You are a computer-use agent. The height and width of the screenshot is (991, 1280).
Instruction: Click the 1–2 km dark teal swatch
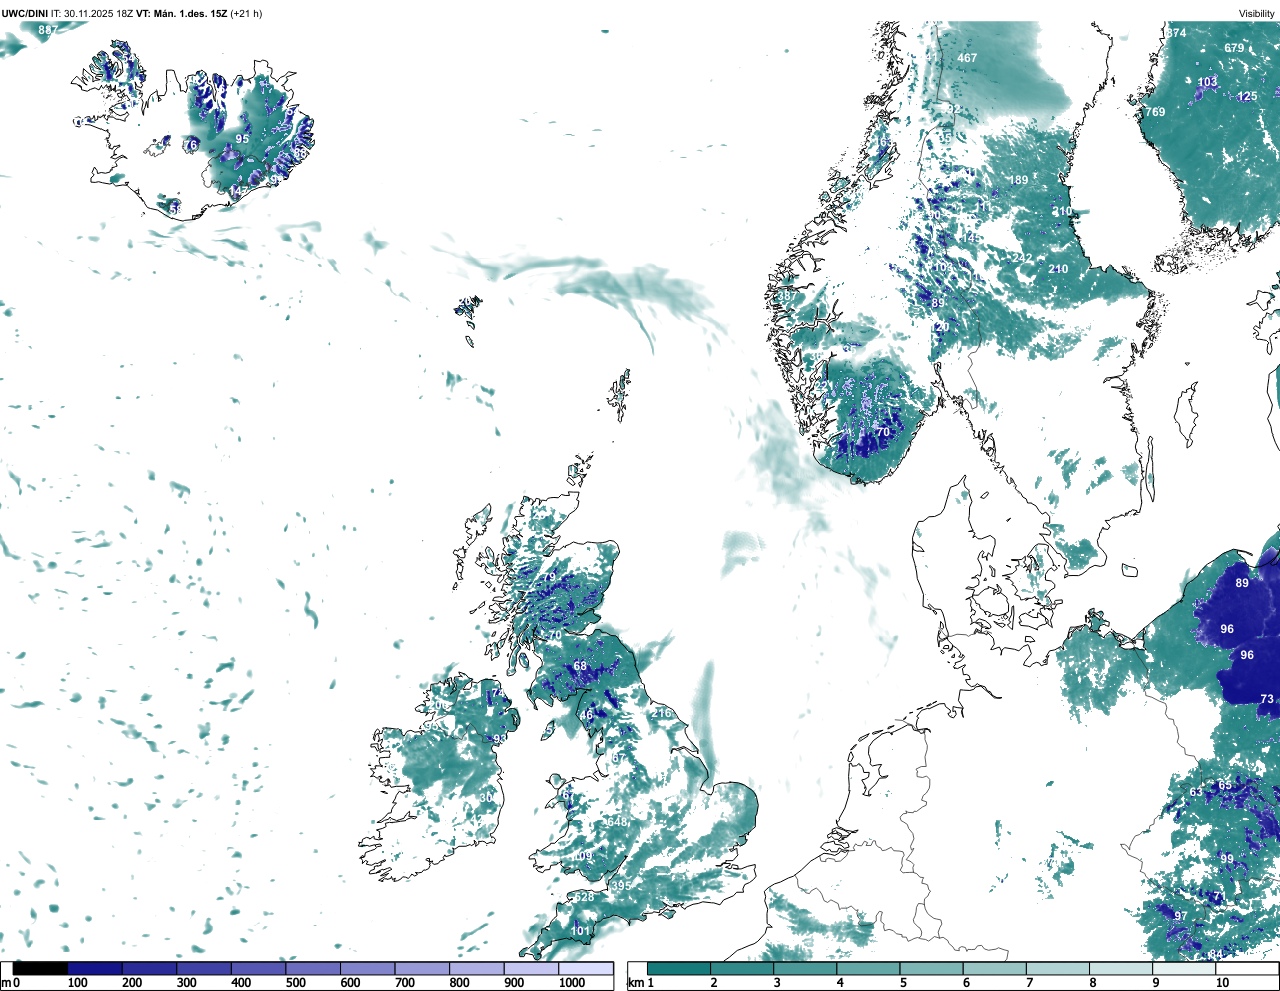[679, 969]
